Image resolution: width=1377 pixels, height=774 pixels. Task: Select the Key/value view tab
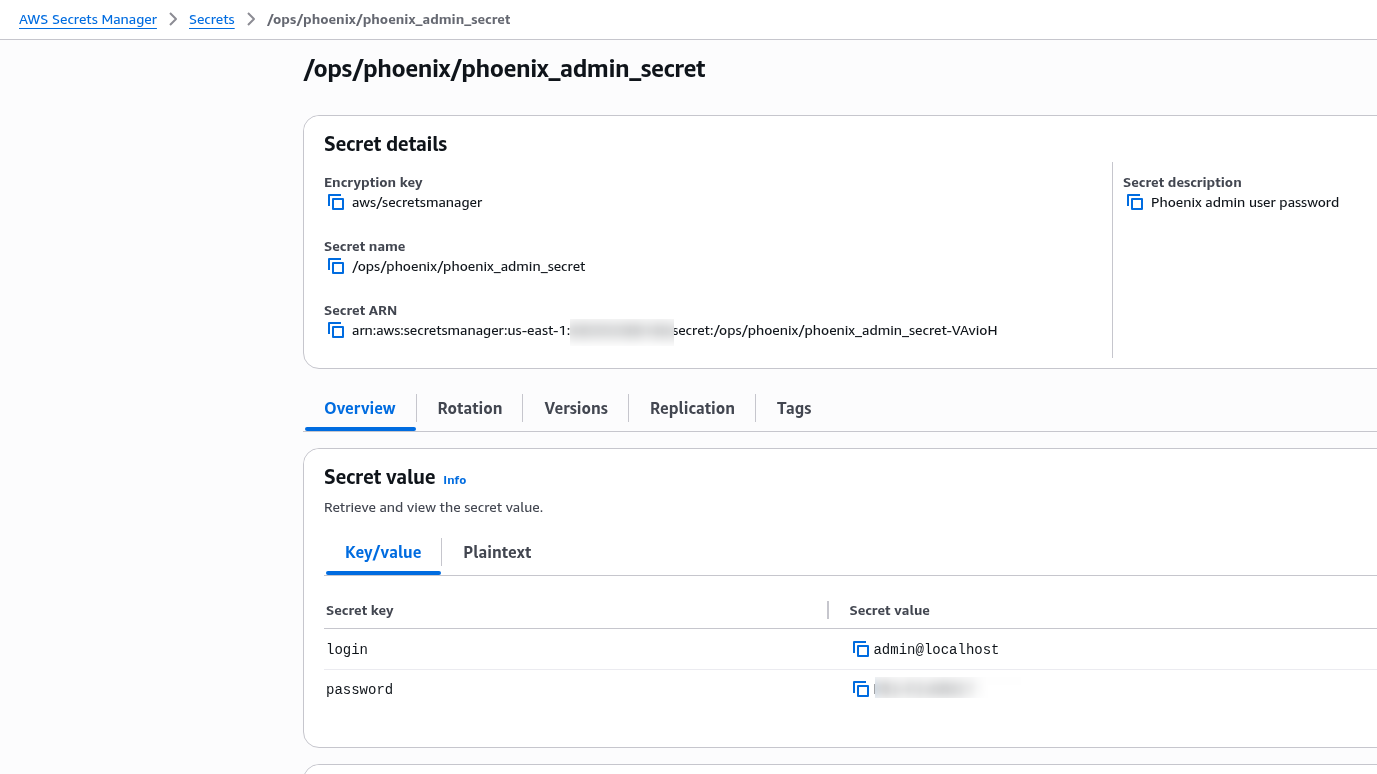click(x=383, y=552)
